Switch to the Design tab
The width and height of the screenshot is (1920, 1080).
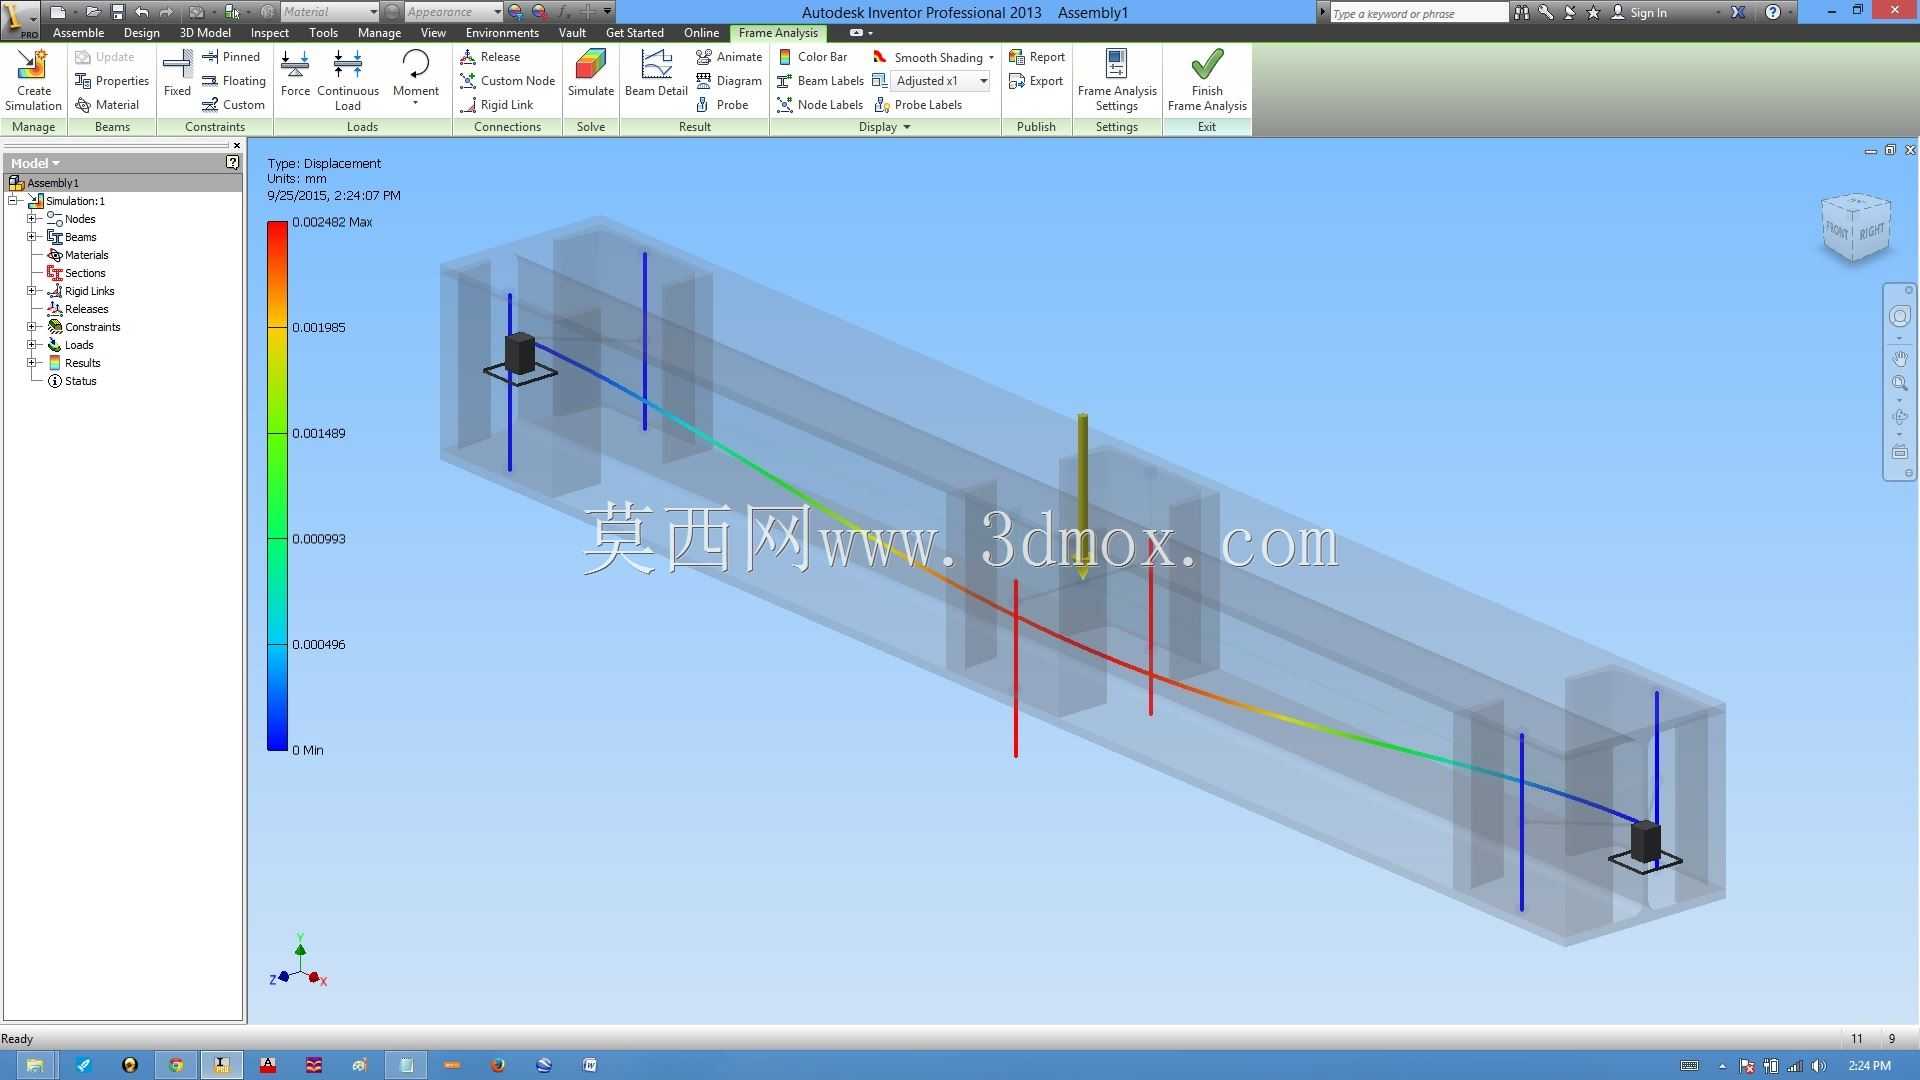141,33
